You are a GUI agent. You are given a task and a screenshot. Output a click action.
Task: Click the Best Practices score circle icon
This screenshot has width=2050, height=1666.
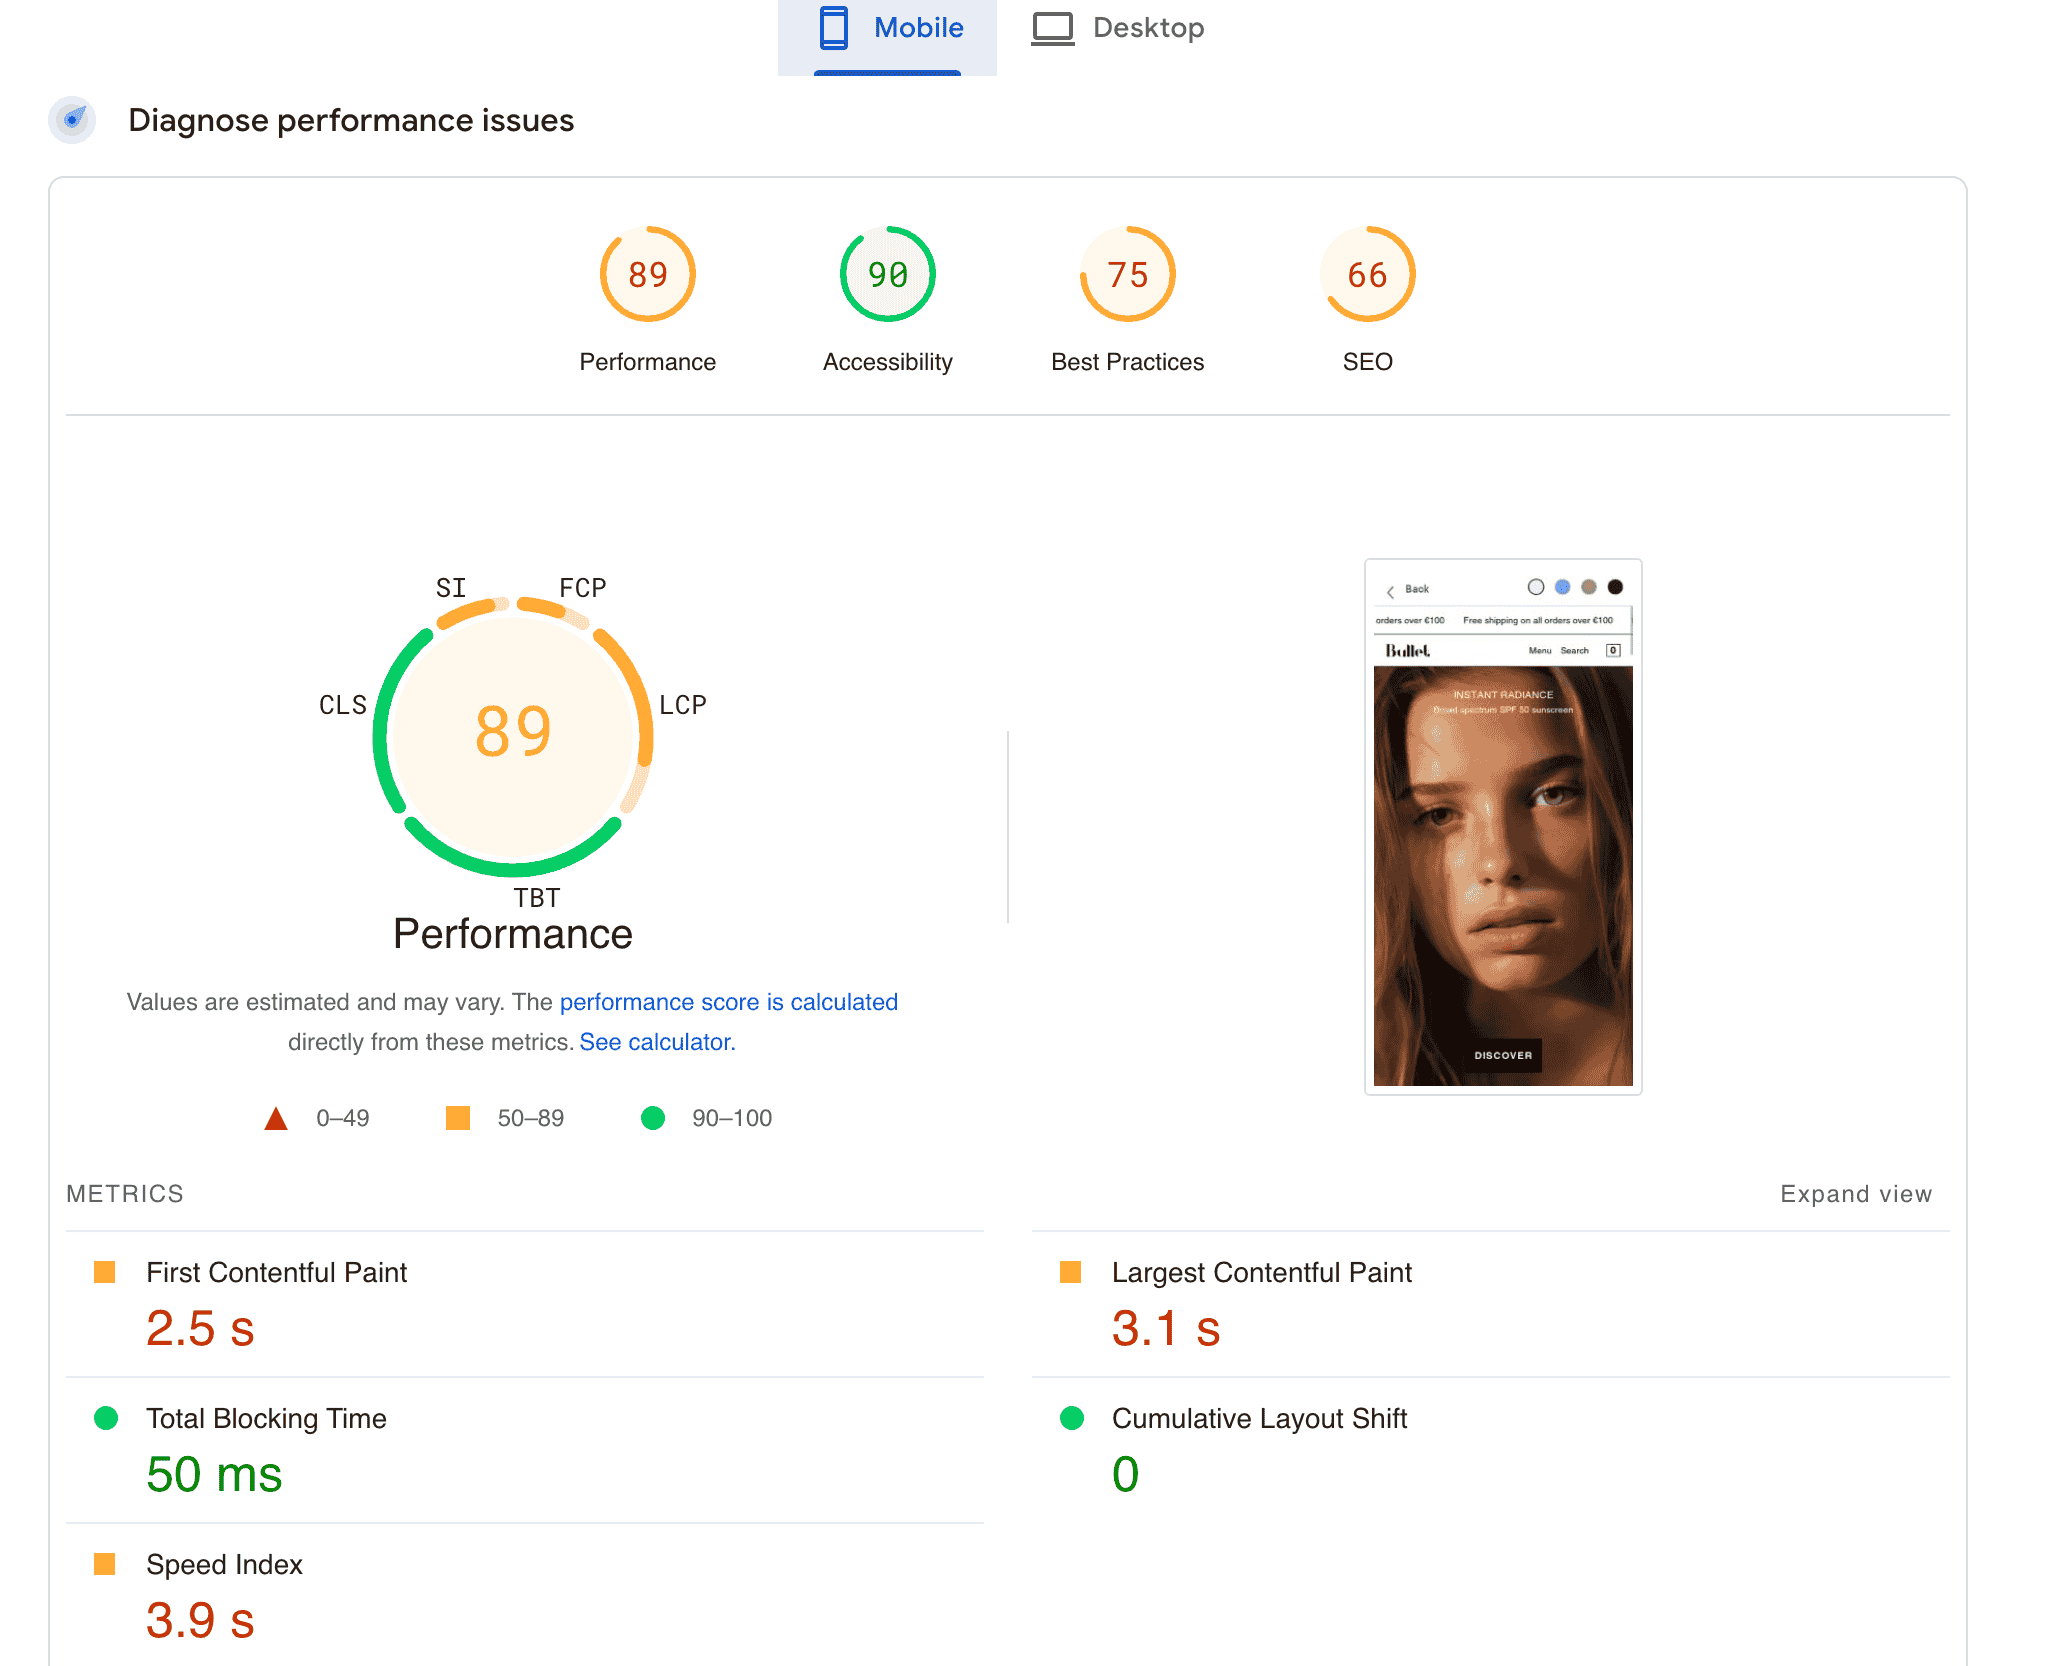[x=1125, y=274]
